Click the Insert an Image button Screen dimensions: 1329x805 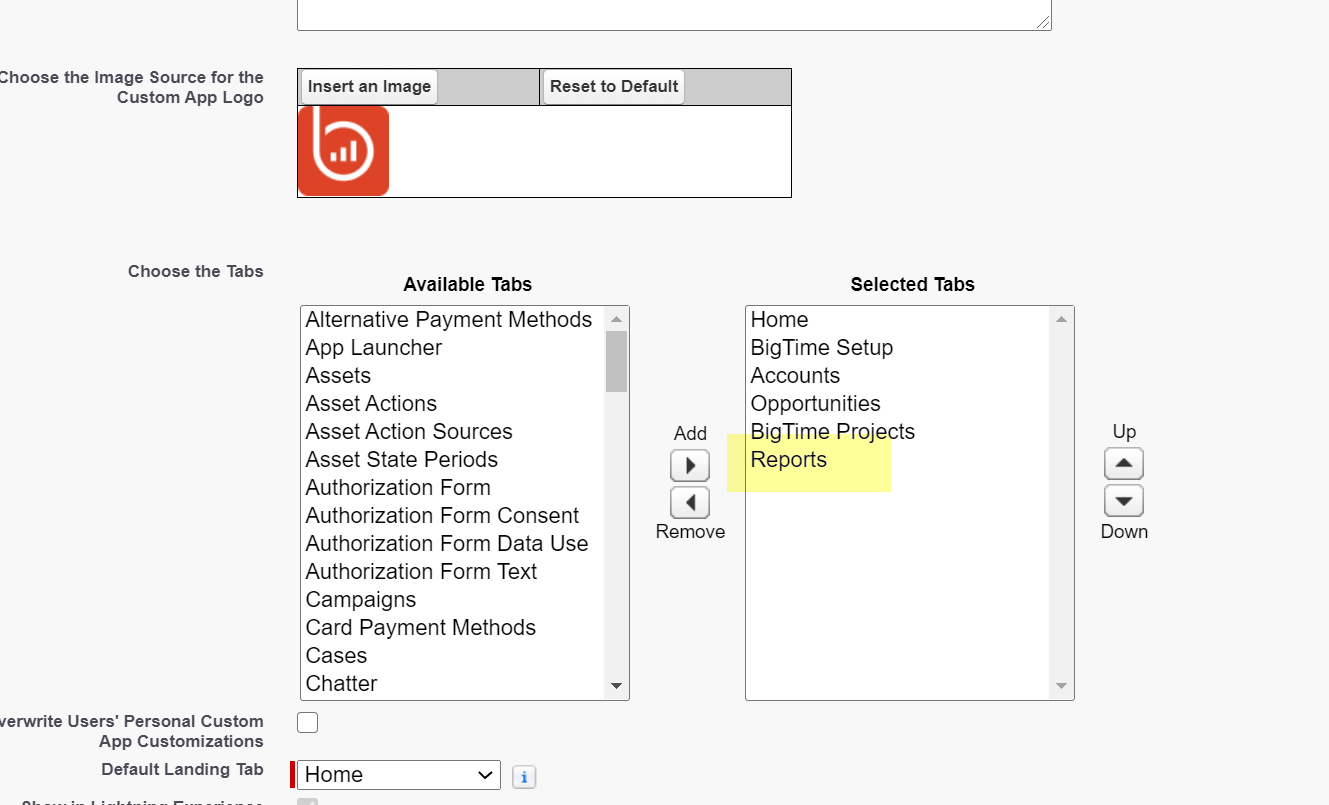point(369,87)
